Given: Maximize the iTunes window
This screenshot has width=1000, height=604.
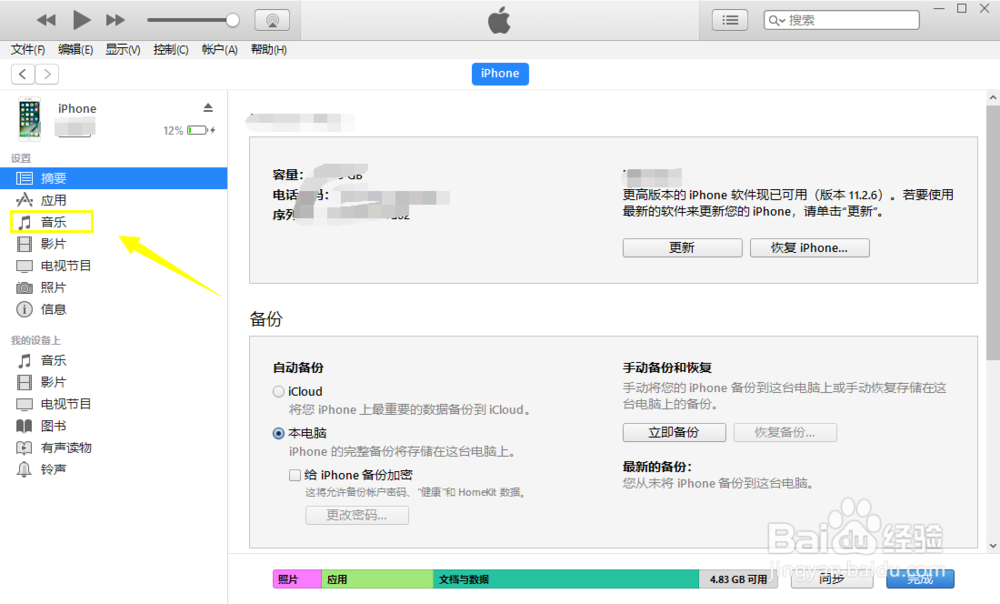Looking at the screenshot, I should coord(962,8).
